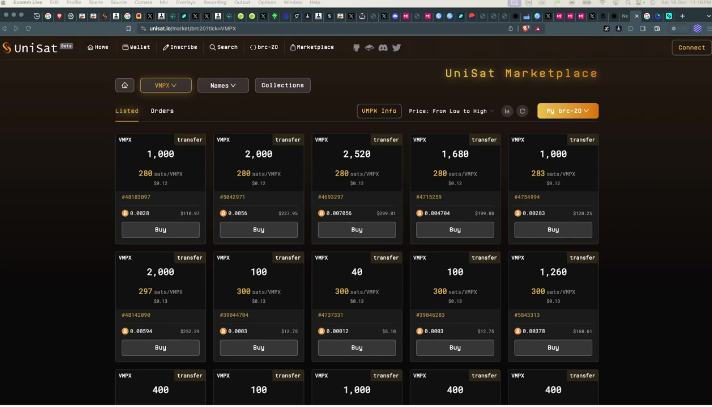Viewport: 712px width, 407px height.
Task: Switch to the Orders tab
Action: (162, 111)
